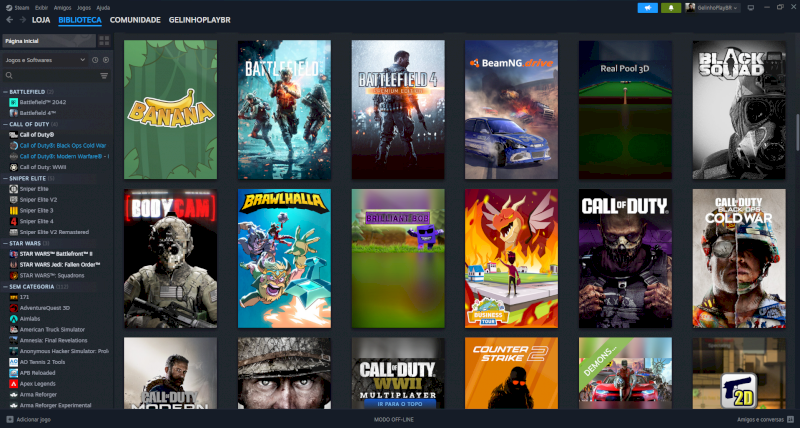Open the Brawlhalla game cover

284,259
